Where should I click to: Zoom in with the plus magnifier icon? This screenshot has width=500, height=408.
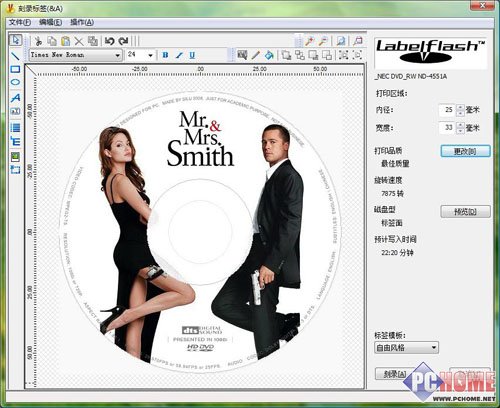(310, 41)
